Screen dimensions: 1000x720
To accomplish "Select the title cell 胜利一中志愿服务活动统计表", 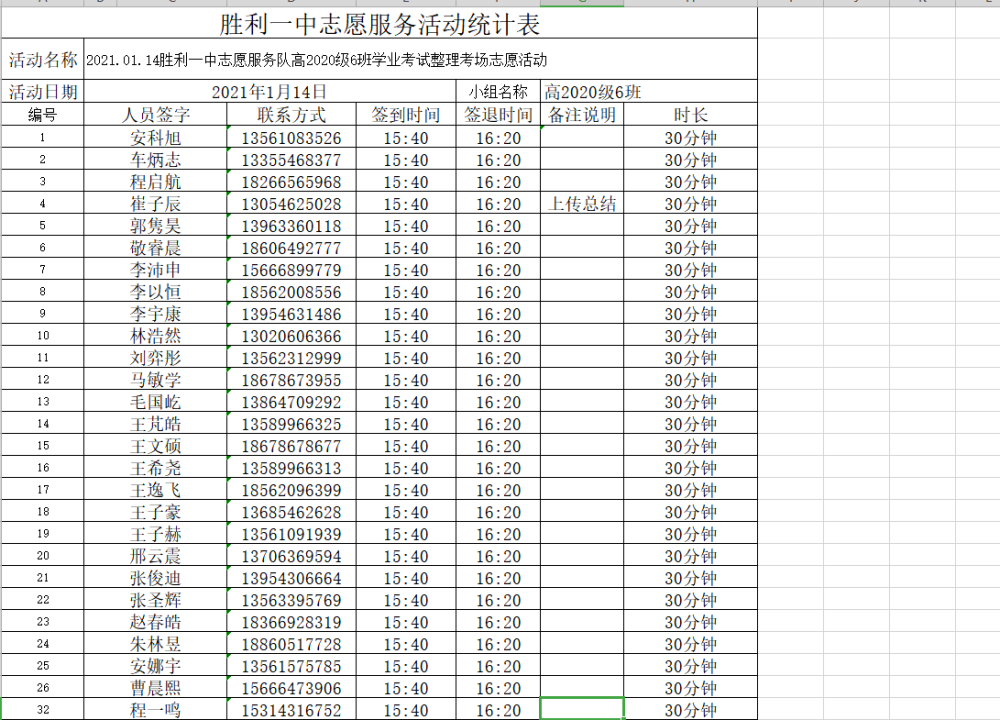I will 379,24.
